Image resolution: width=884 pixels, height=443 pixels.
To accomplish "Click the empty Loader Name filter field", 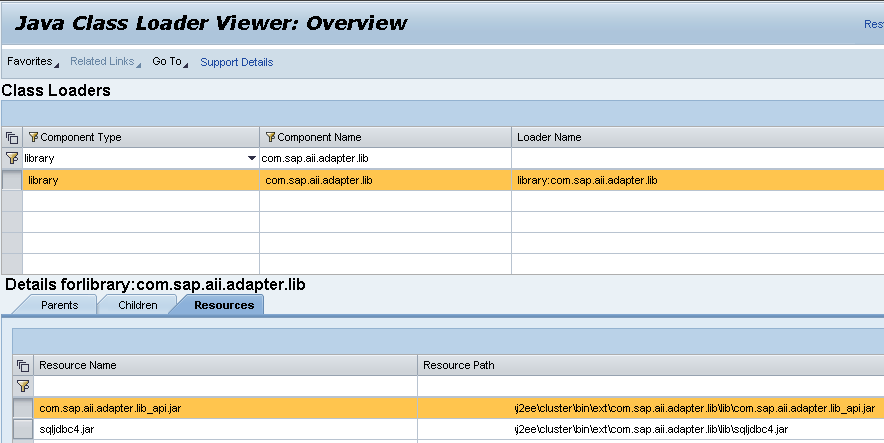I will click(698, 158).
